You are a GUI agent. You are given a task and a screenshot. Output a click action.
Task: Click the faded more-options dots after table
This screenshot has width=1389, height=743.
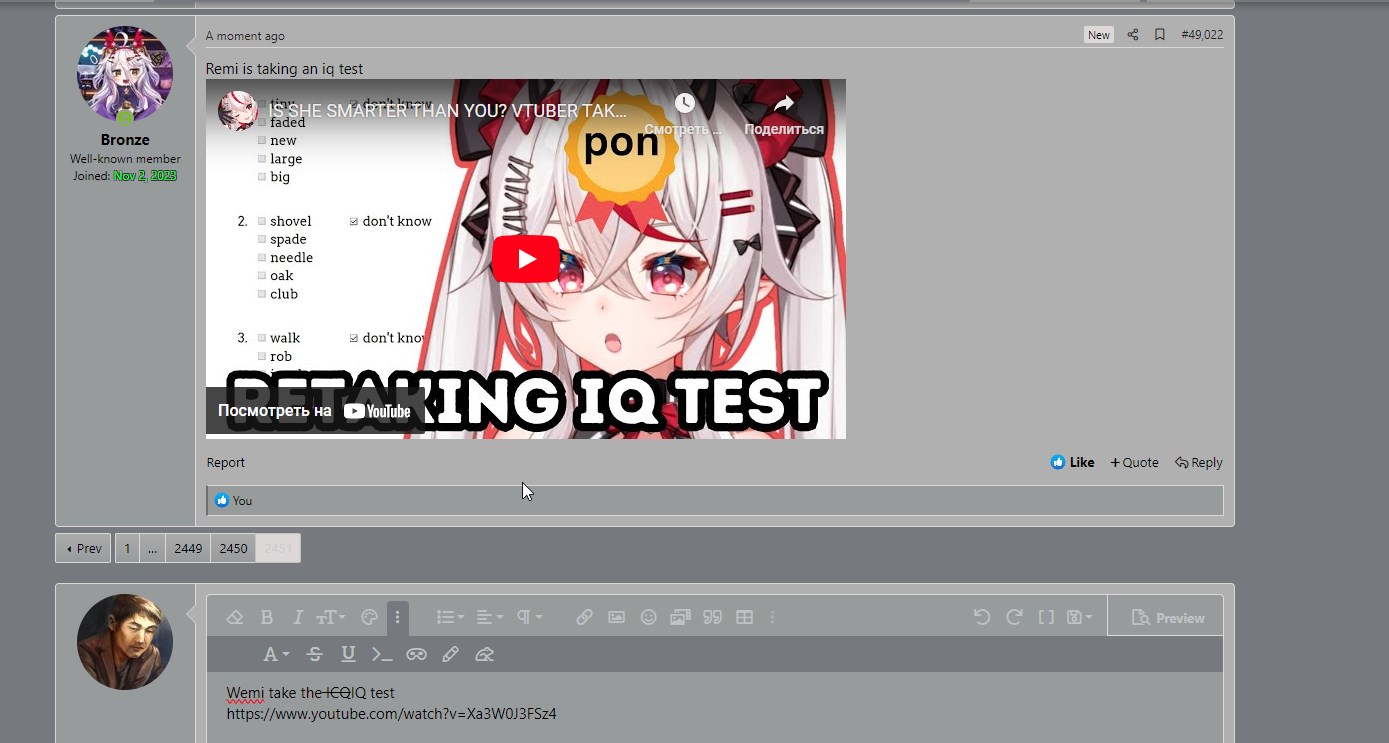pos(772,618)
